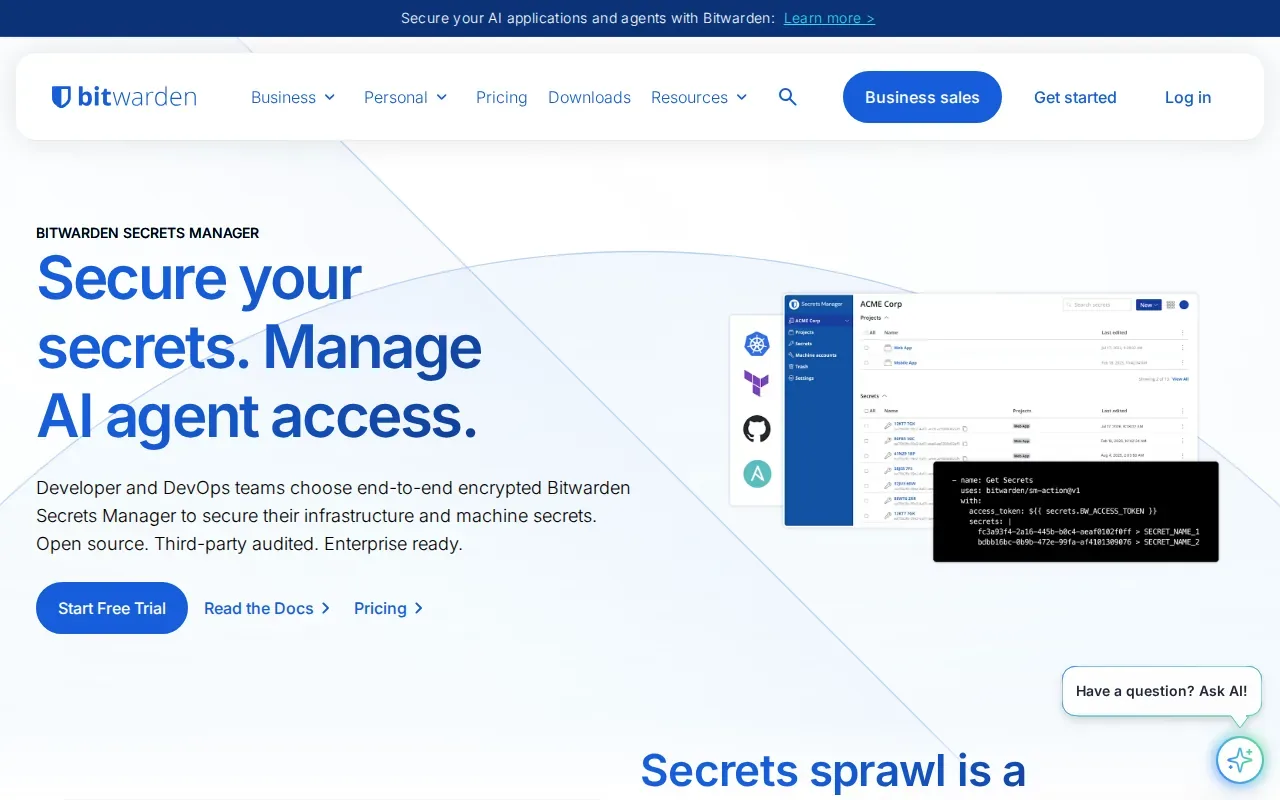1280x800 pixels.
Task: Tick the checkbox beside Mobile App project
Action: (x=866, y=362)
